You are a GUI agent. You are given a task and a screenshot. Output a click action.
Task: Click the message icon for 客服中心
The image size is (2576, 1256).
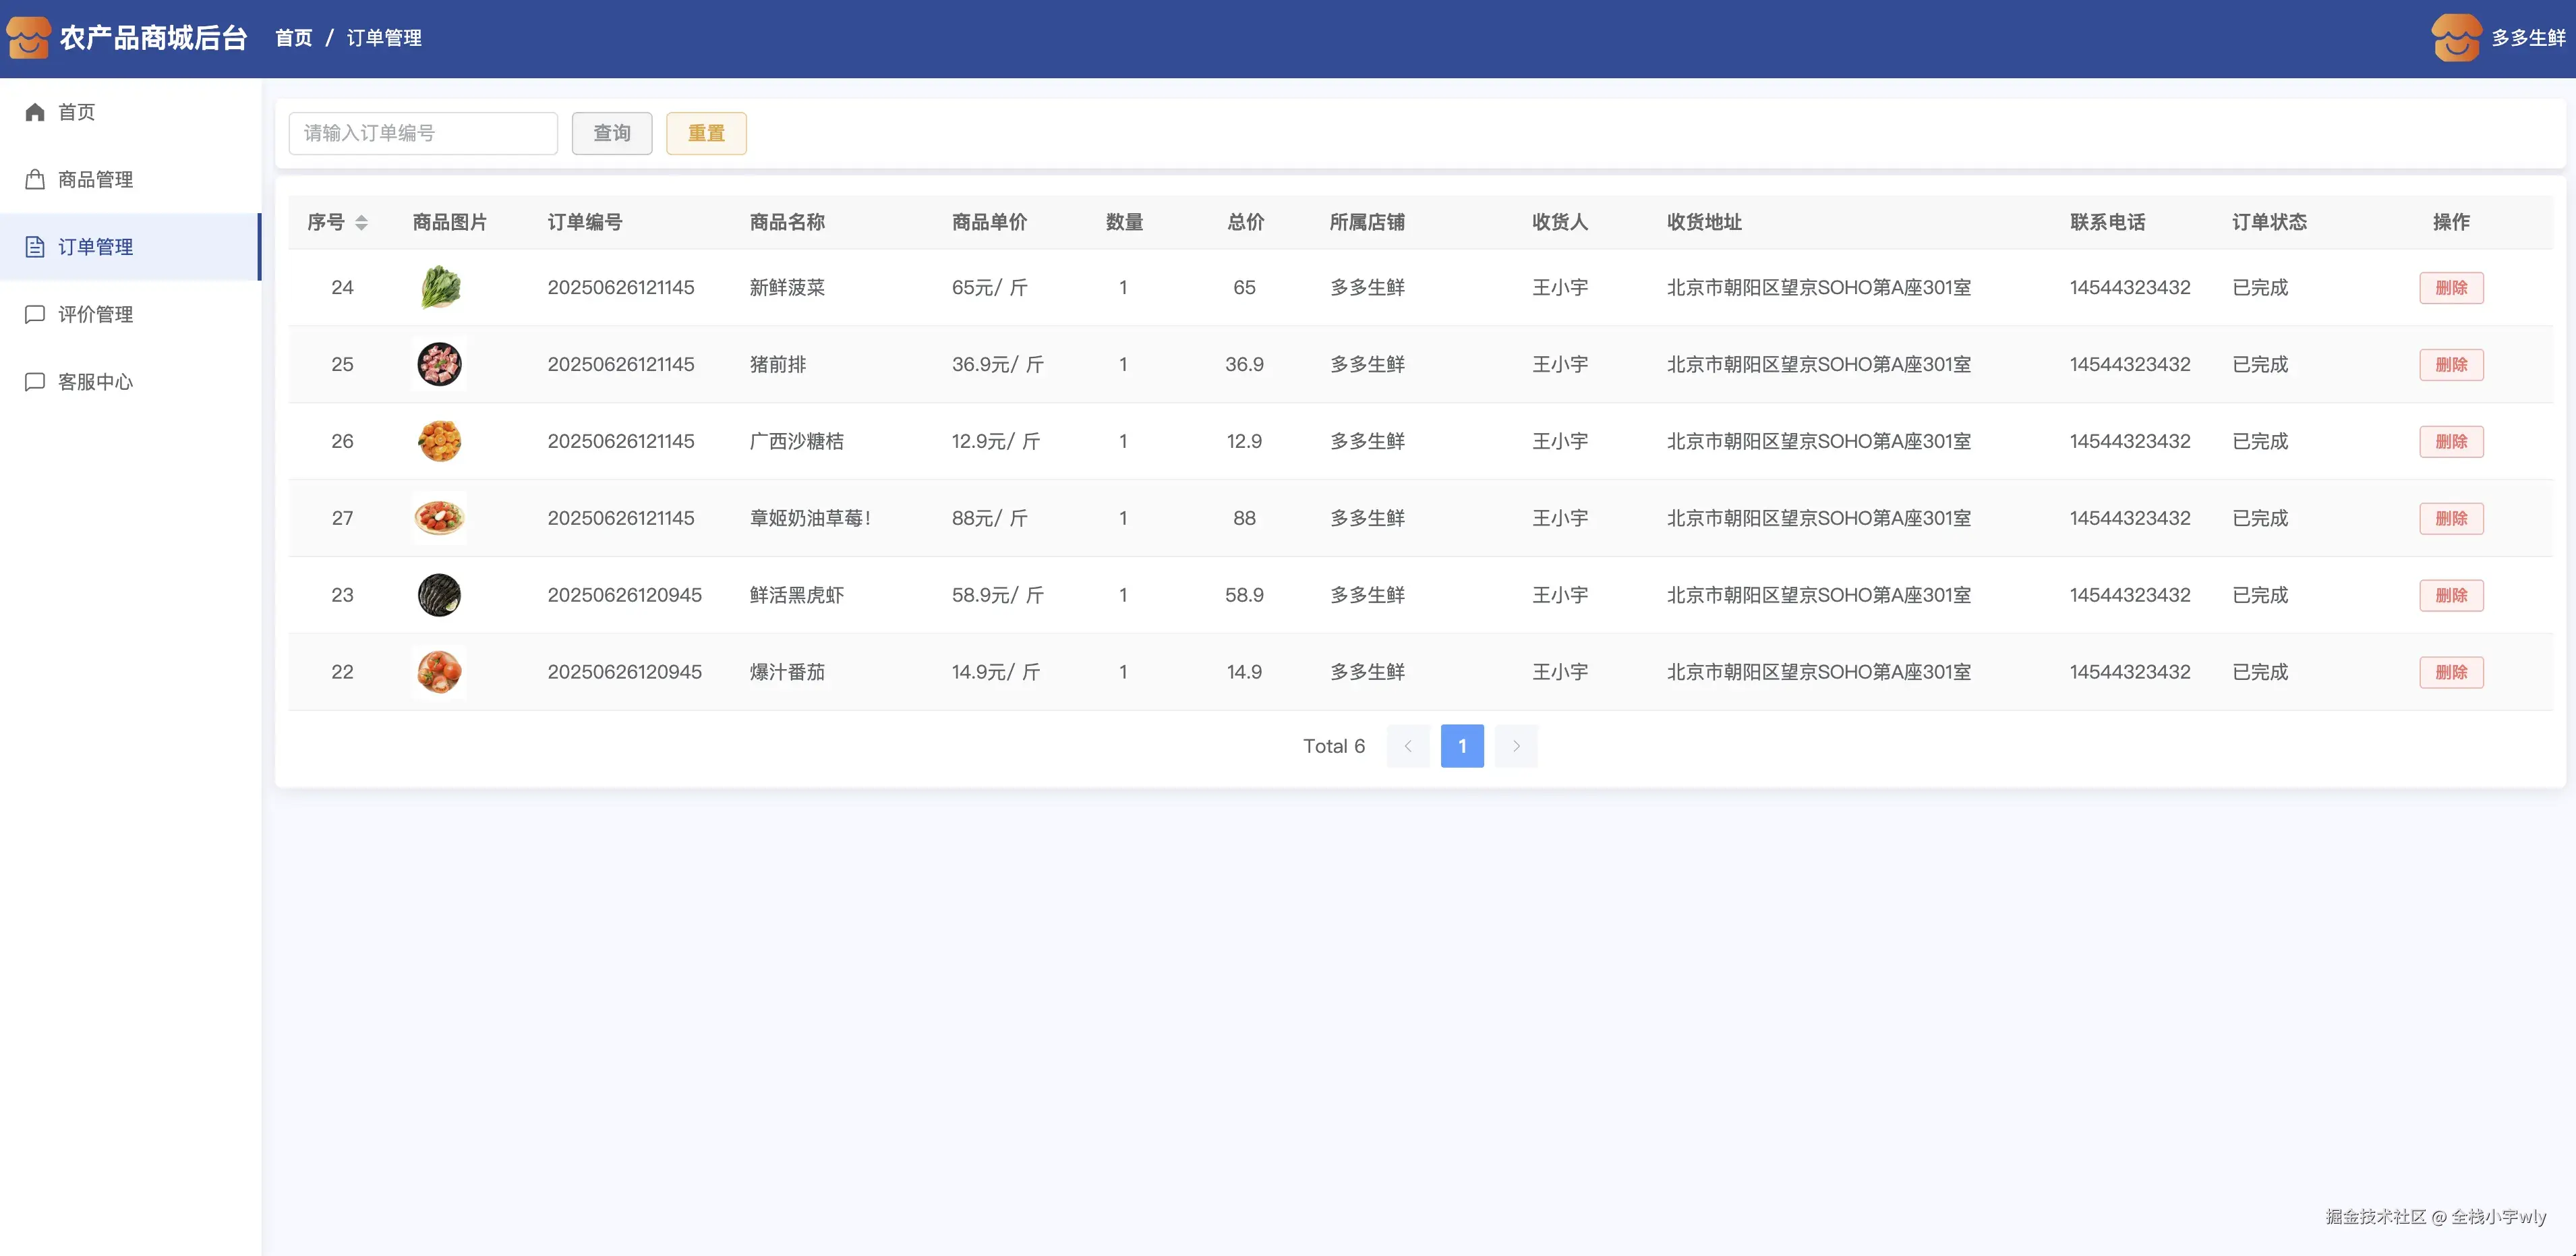(x=35, y=382)
